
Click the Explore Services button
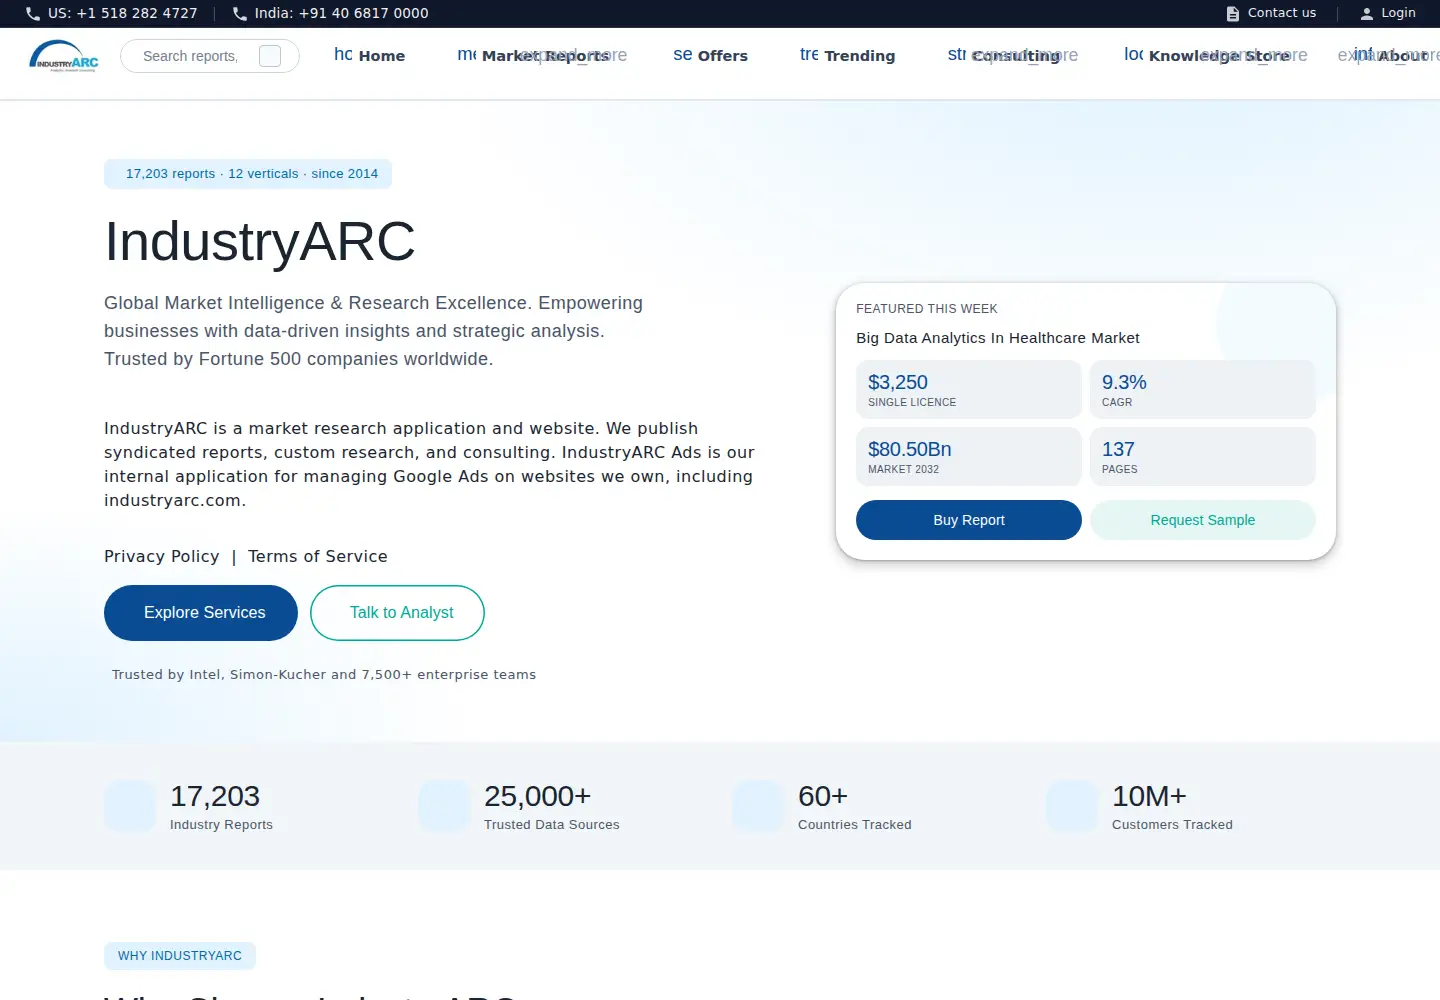(201, 613)
